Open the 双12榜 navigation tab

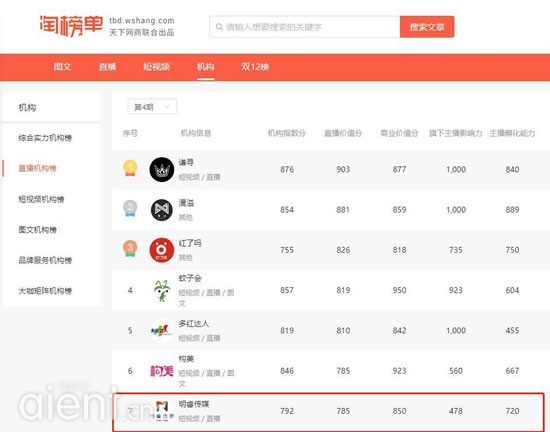[255, 67]
